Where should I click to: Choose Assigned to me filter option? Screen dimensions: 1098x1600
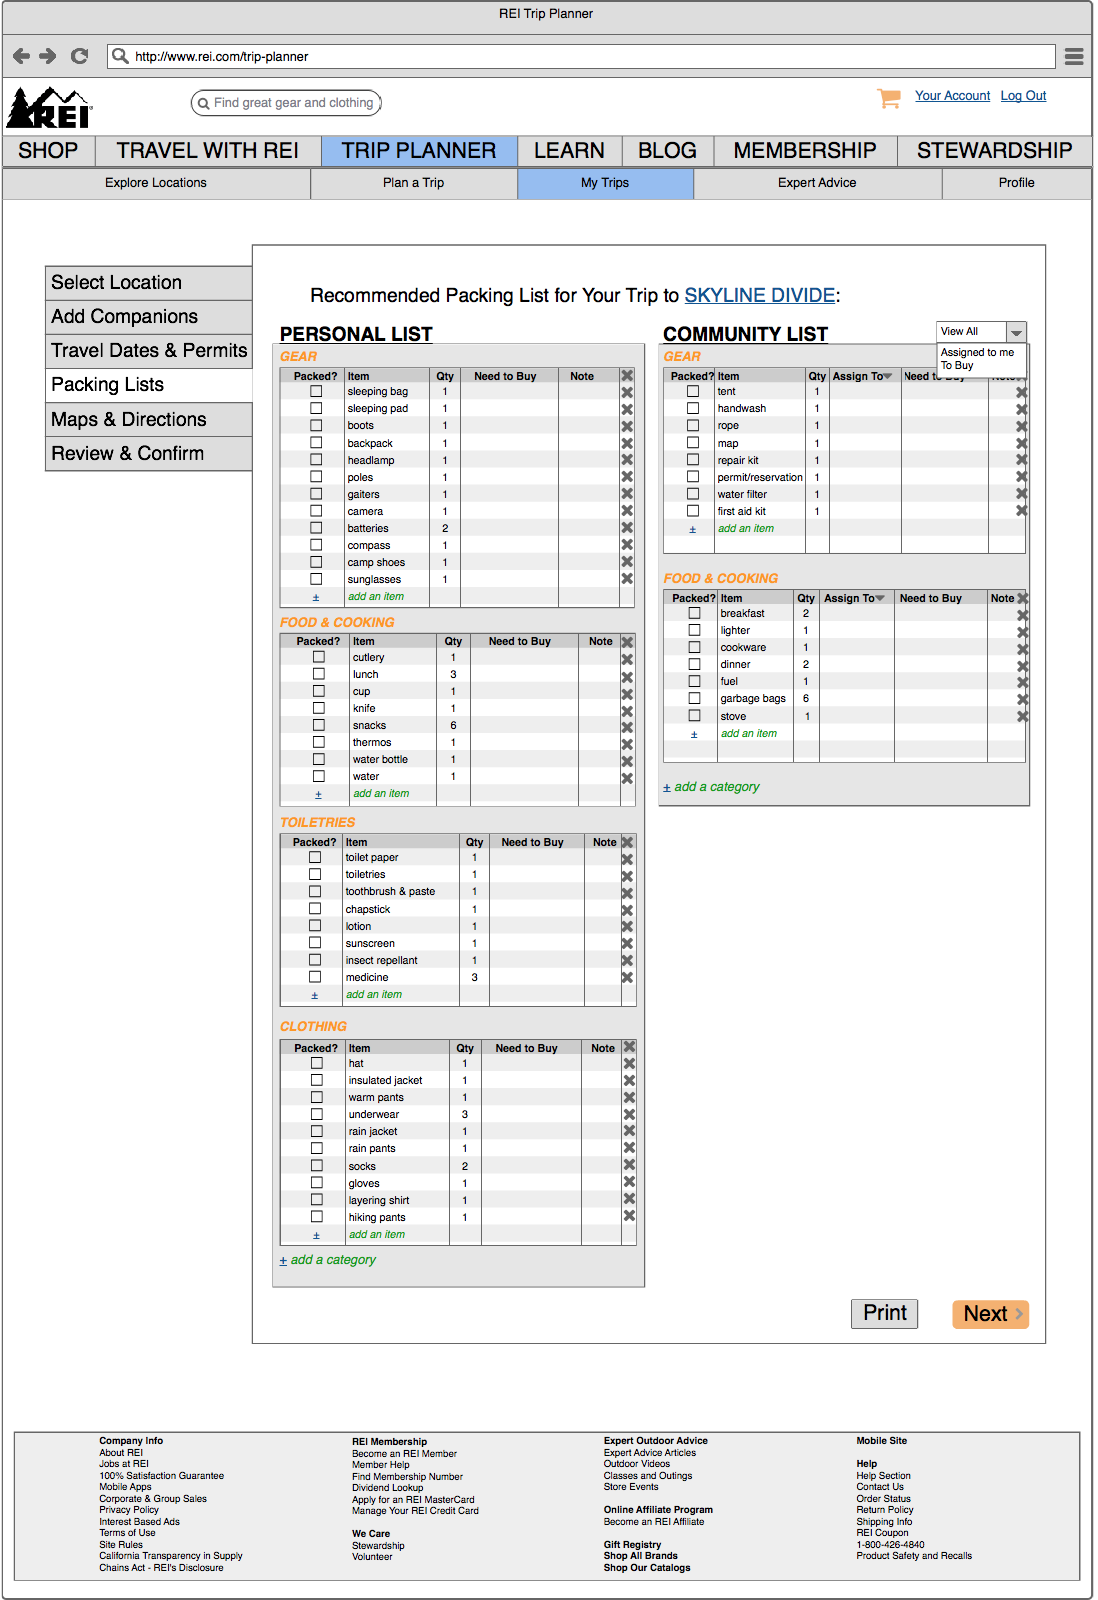[x=977, y=352]
